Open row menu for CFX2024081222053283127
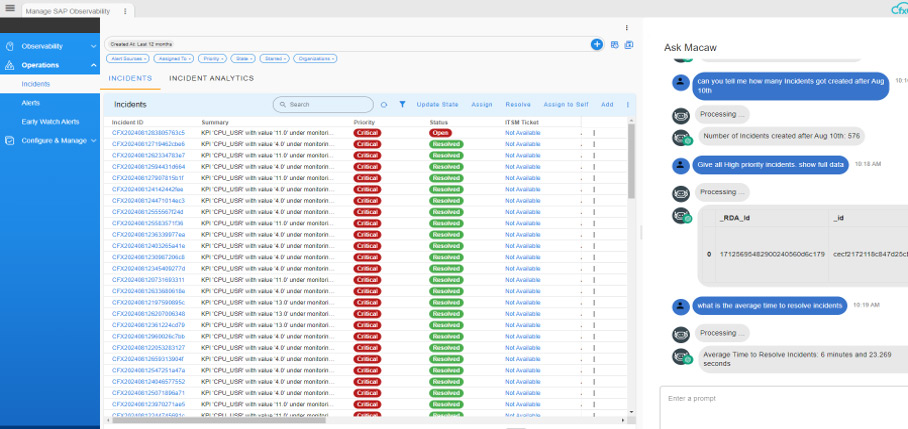Image resolution: width=908 pixels, height=429 pixels. (594, 347)
